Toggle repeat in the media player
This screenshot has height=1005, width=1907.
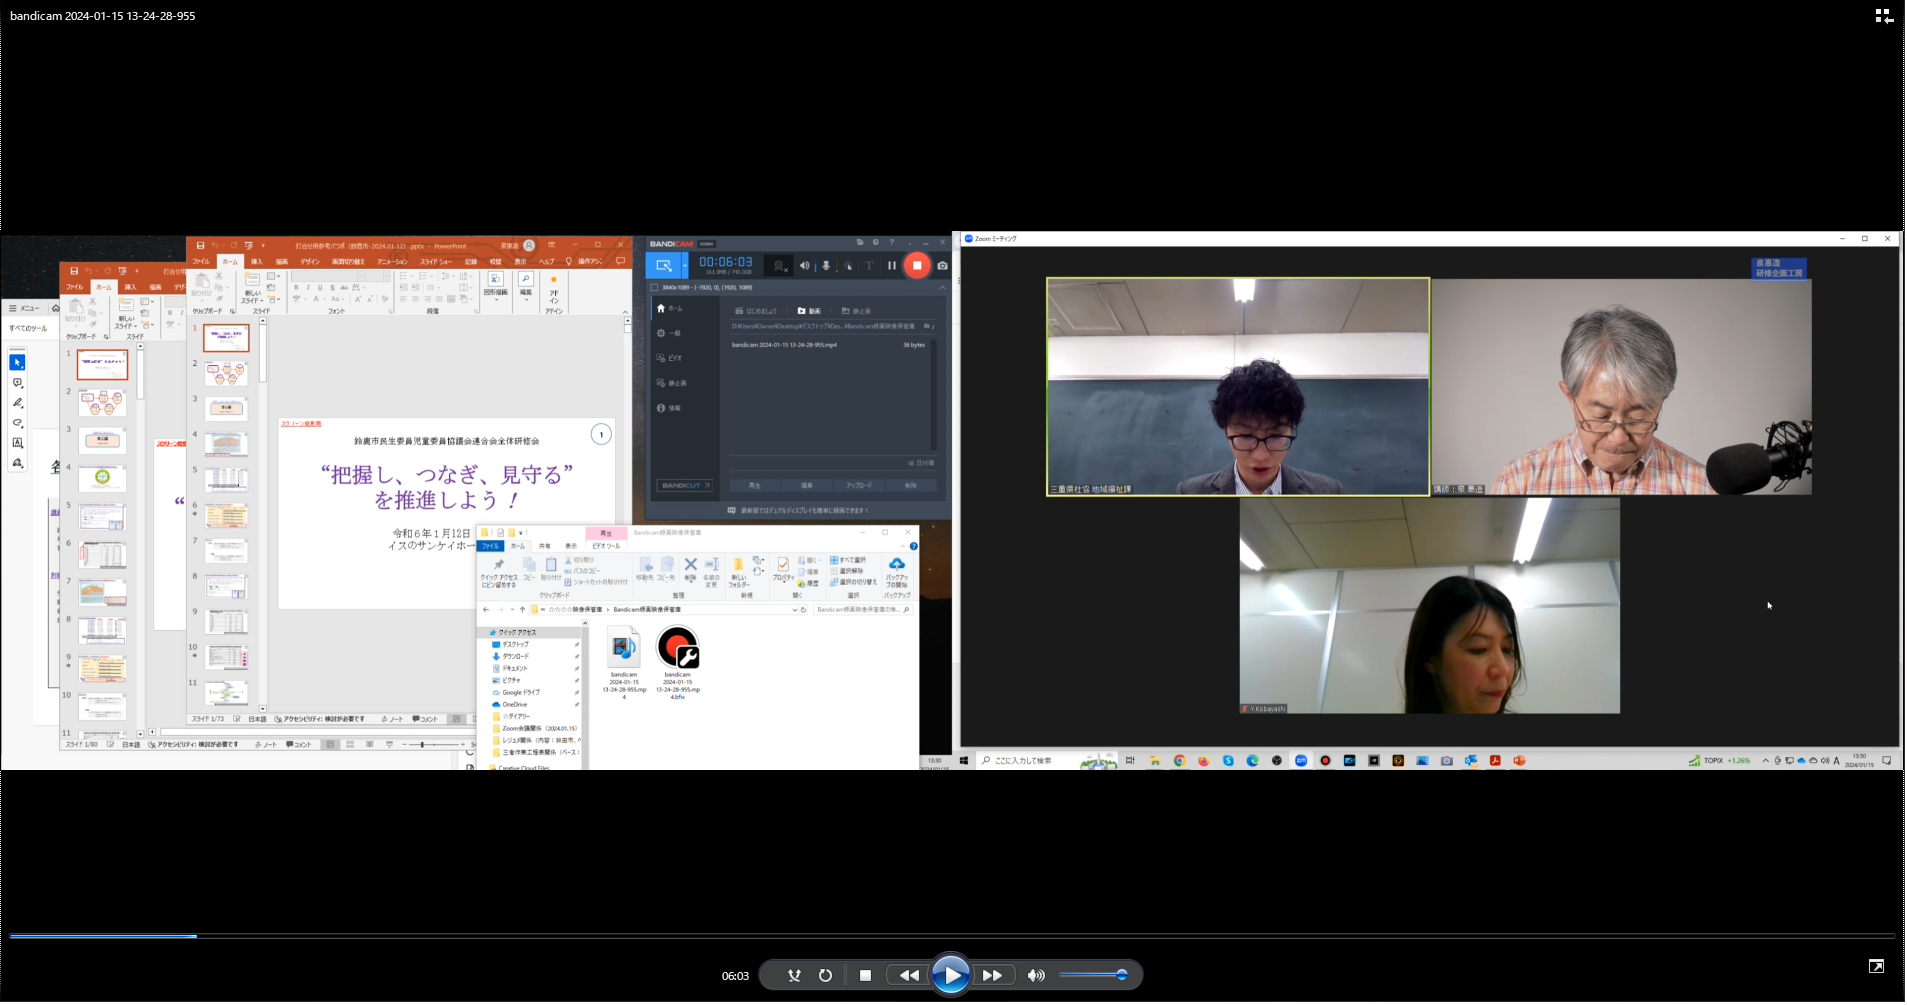(x=825, y=976)
